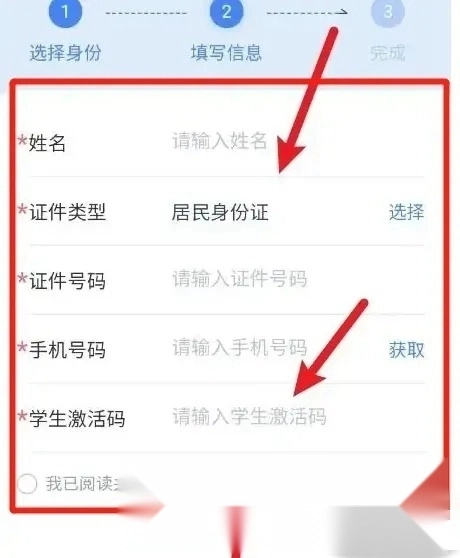Click the 证件号码 field label
The image size is (460, 558).
tap(67, 281)
